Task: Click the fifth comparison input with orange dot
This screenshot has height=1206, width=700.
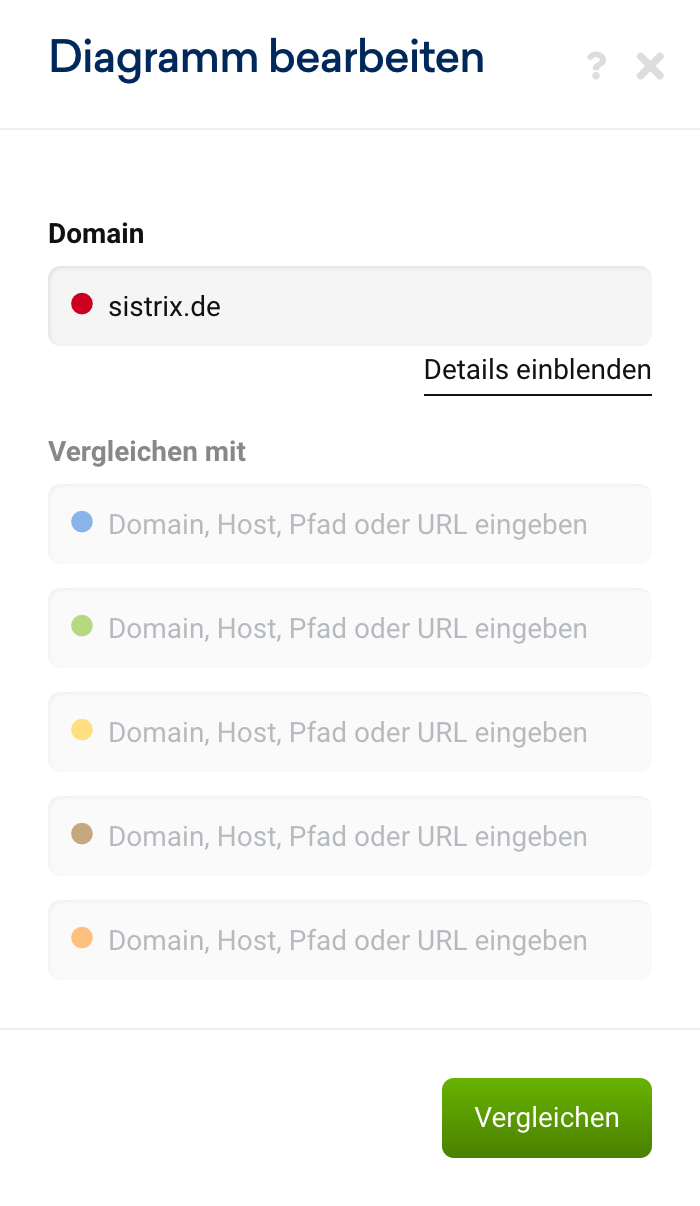Action: point(370,940)
